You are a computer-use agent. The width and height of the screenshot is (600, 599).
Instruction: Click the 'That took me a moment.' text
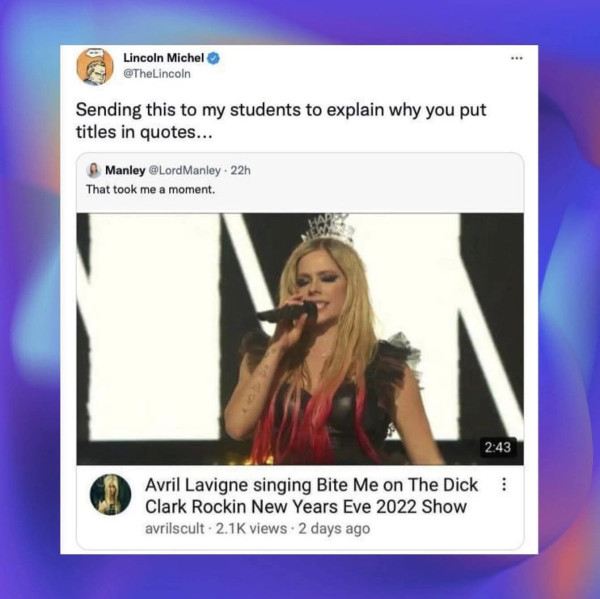pos(150,189)
